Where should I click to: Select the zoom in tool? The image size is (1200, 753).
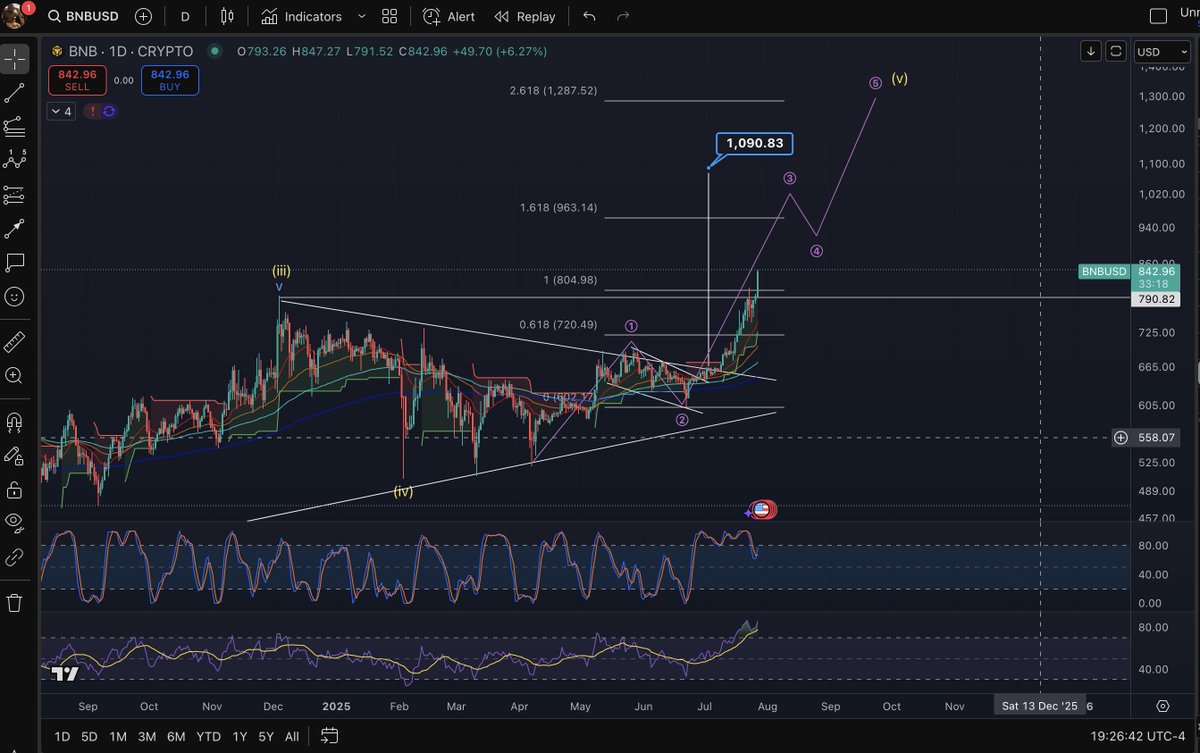tap(15, 376)
